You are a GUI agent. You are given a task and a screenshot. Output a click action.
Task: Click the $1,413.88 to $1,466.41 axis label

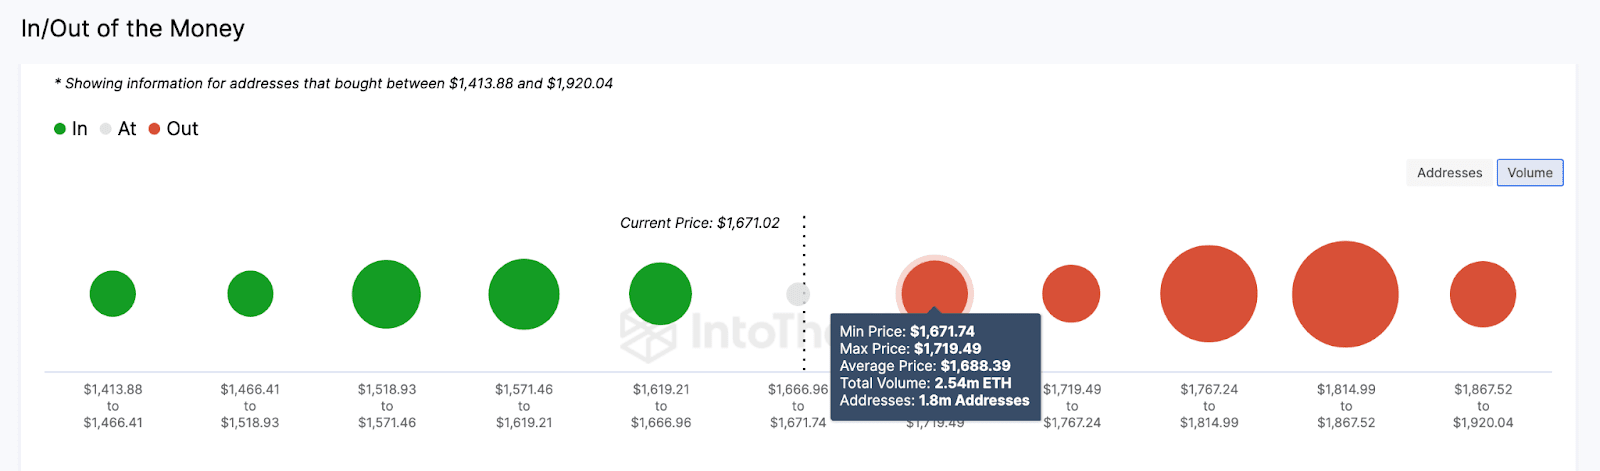[x=113, y=406]
